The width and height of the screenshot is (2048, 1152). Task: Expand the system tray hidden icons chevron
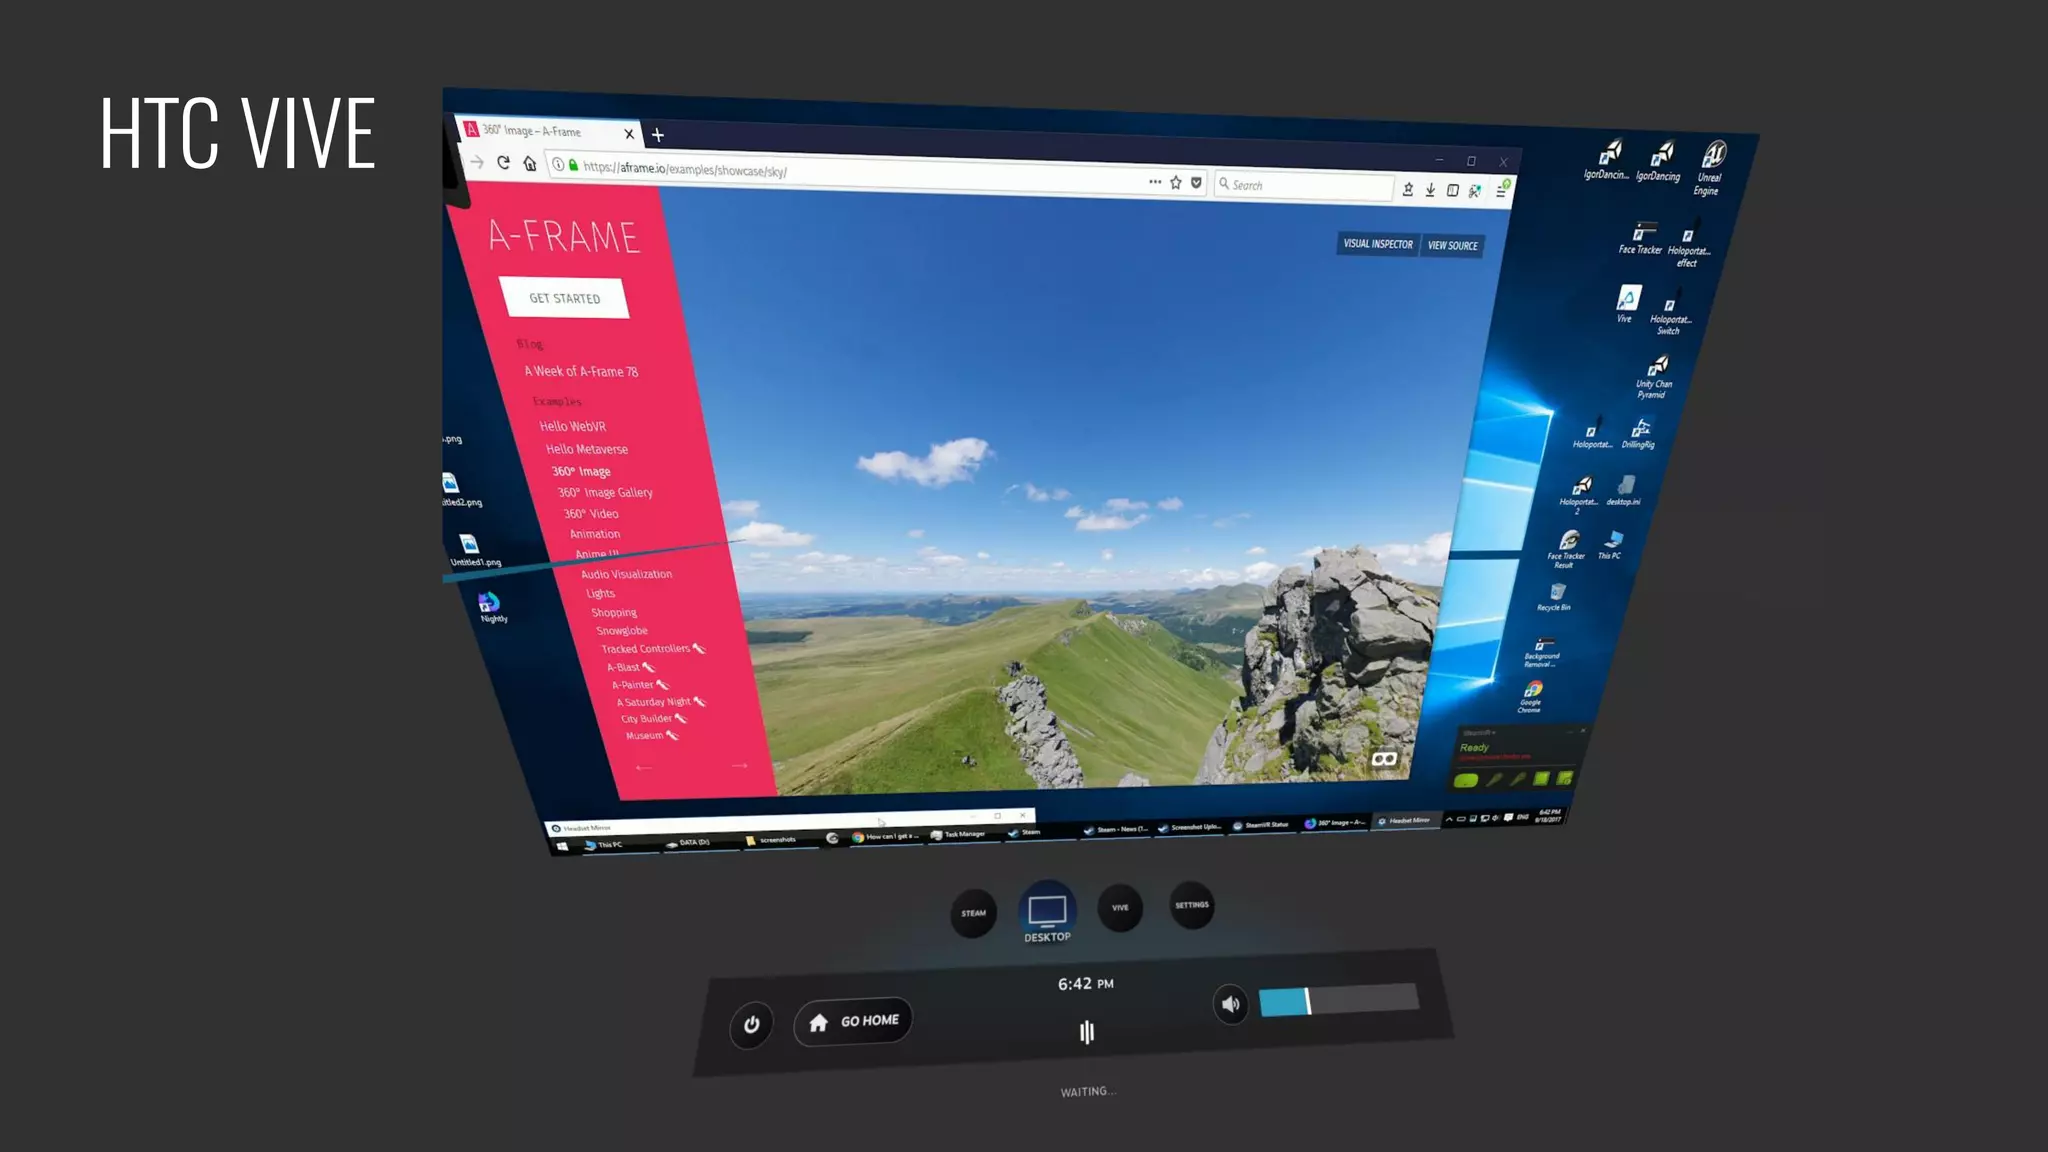pos(1448,819)
